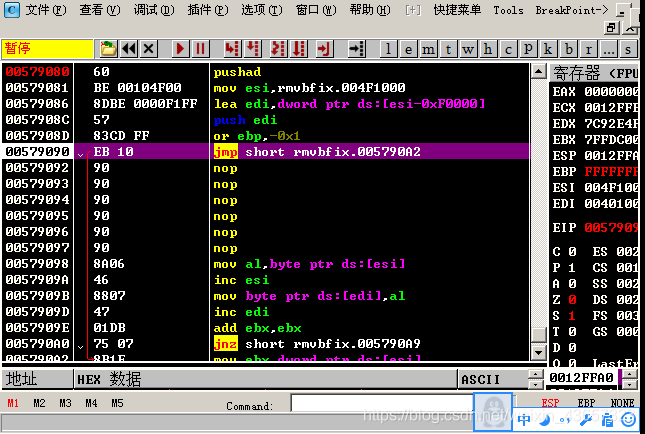The image size is (645, 434).
Task: Select the jmp short rmvbfix.005790A2 row
Action: click(x=266, y=151)
